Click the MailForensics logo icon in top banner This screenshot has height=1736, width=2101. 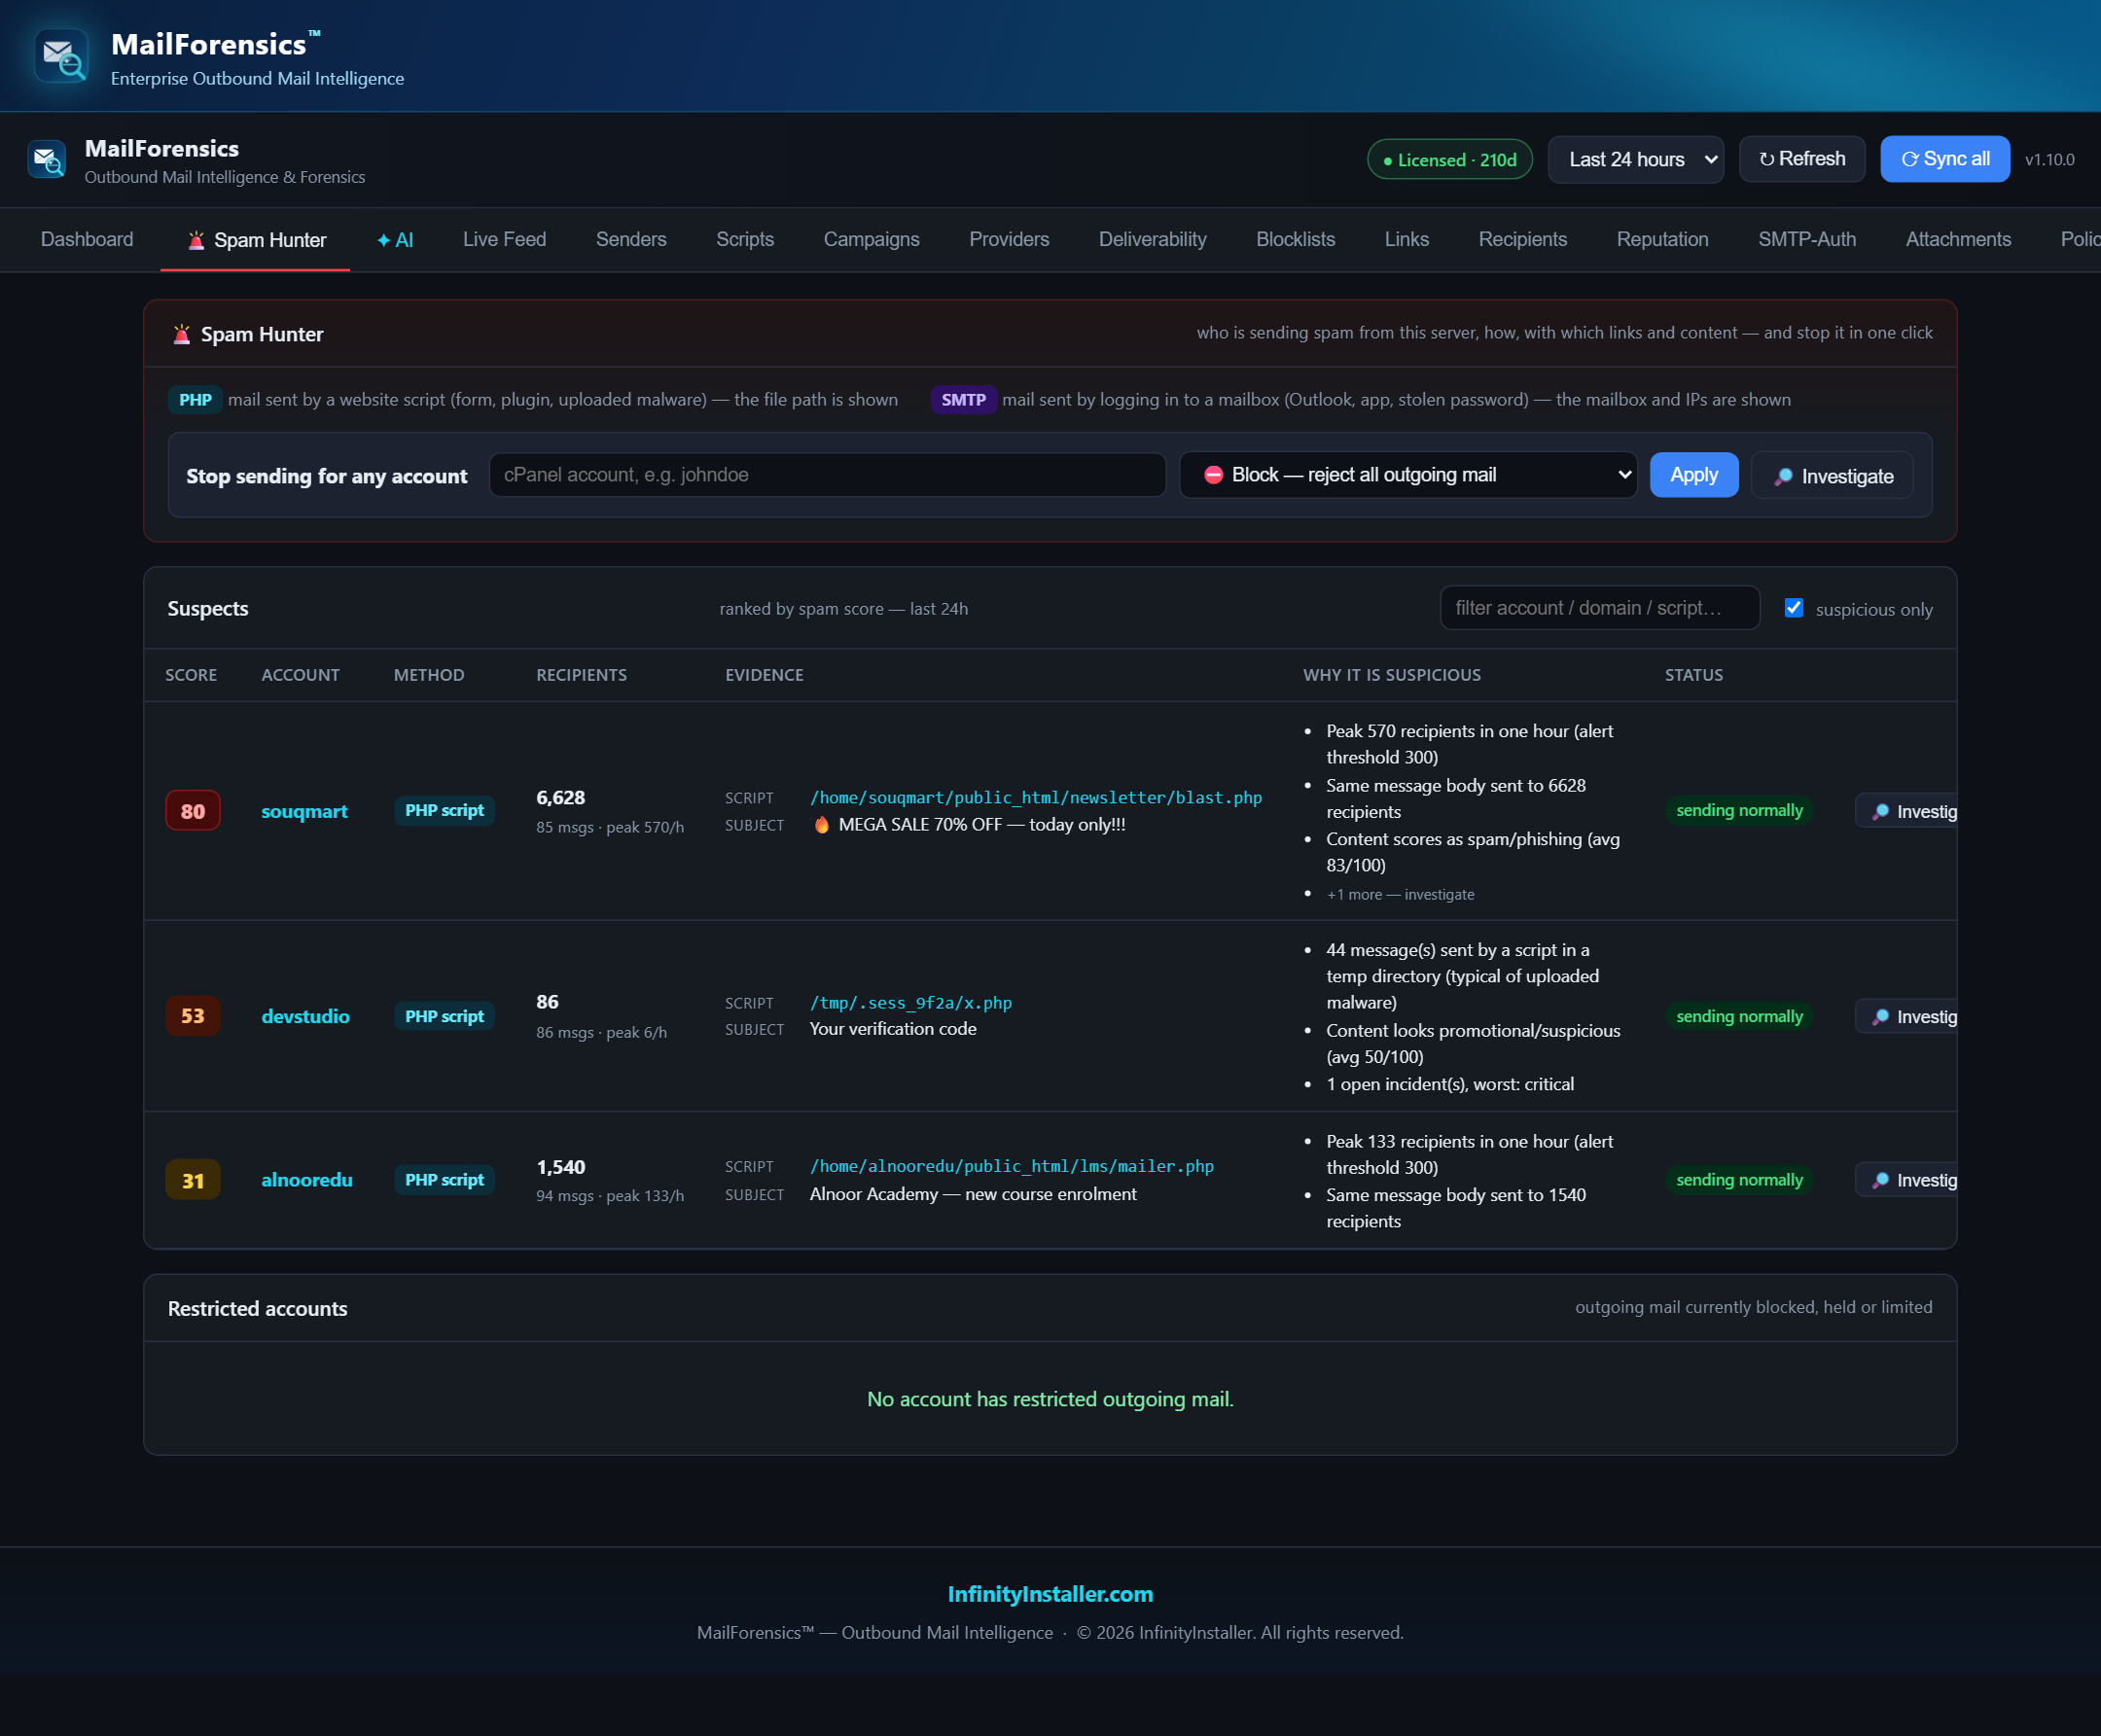coord(61,56)
